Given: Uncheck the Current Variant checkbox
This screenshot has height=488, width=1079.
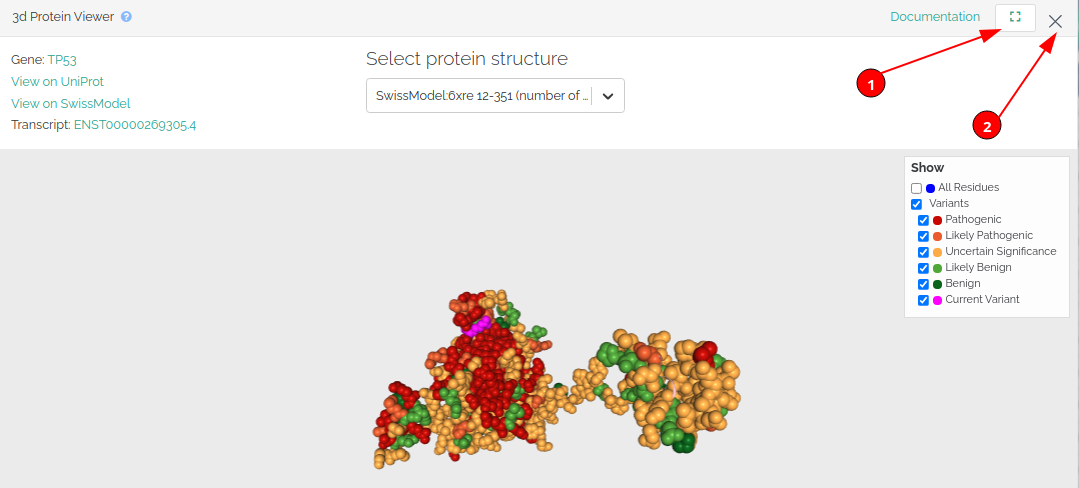Looking at the screenshot, I should pos(923,300).
